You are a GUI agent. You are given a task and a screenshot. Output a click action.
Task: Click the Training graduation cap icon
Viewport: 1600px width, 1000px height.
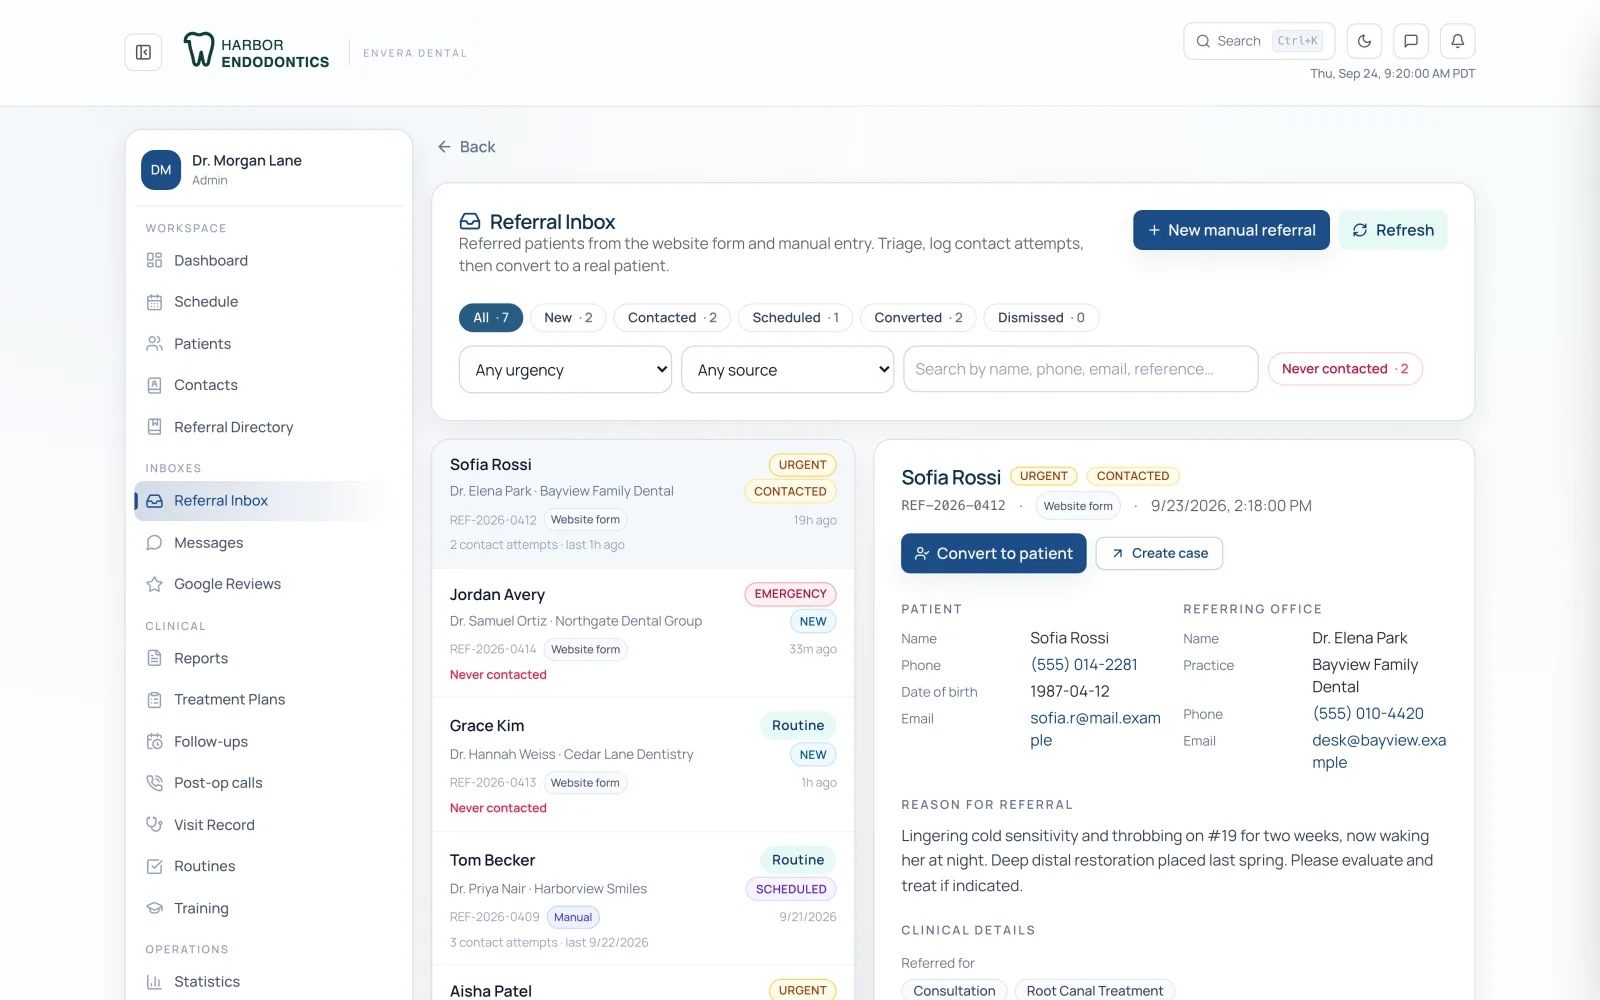coord(154,908)
